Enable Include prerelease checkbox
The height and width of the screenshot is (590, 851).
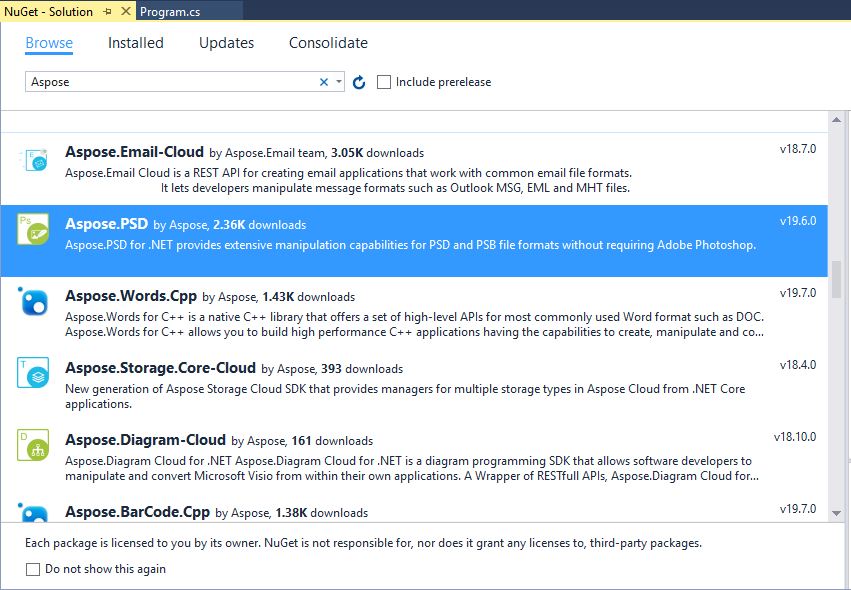[384, 82]
